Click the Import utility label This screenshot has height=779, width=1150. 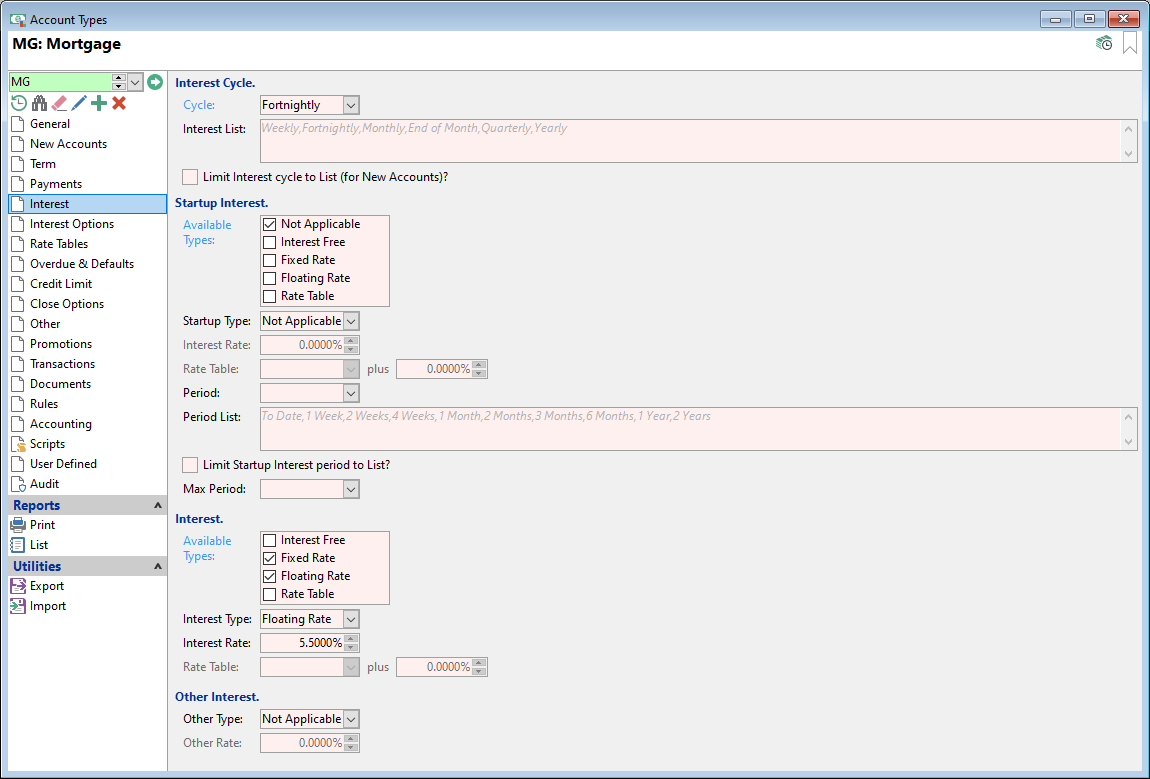(x=48, y=606)
